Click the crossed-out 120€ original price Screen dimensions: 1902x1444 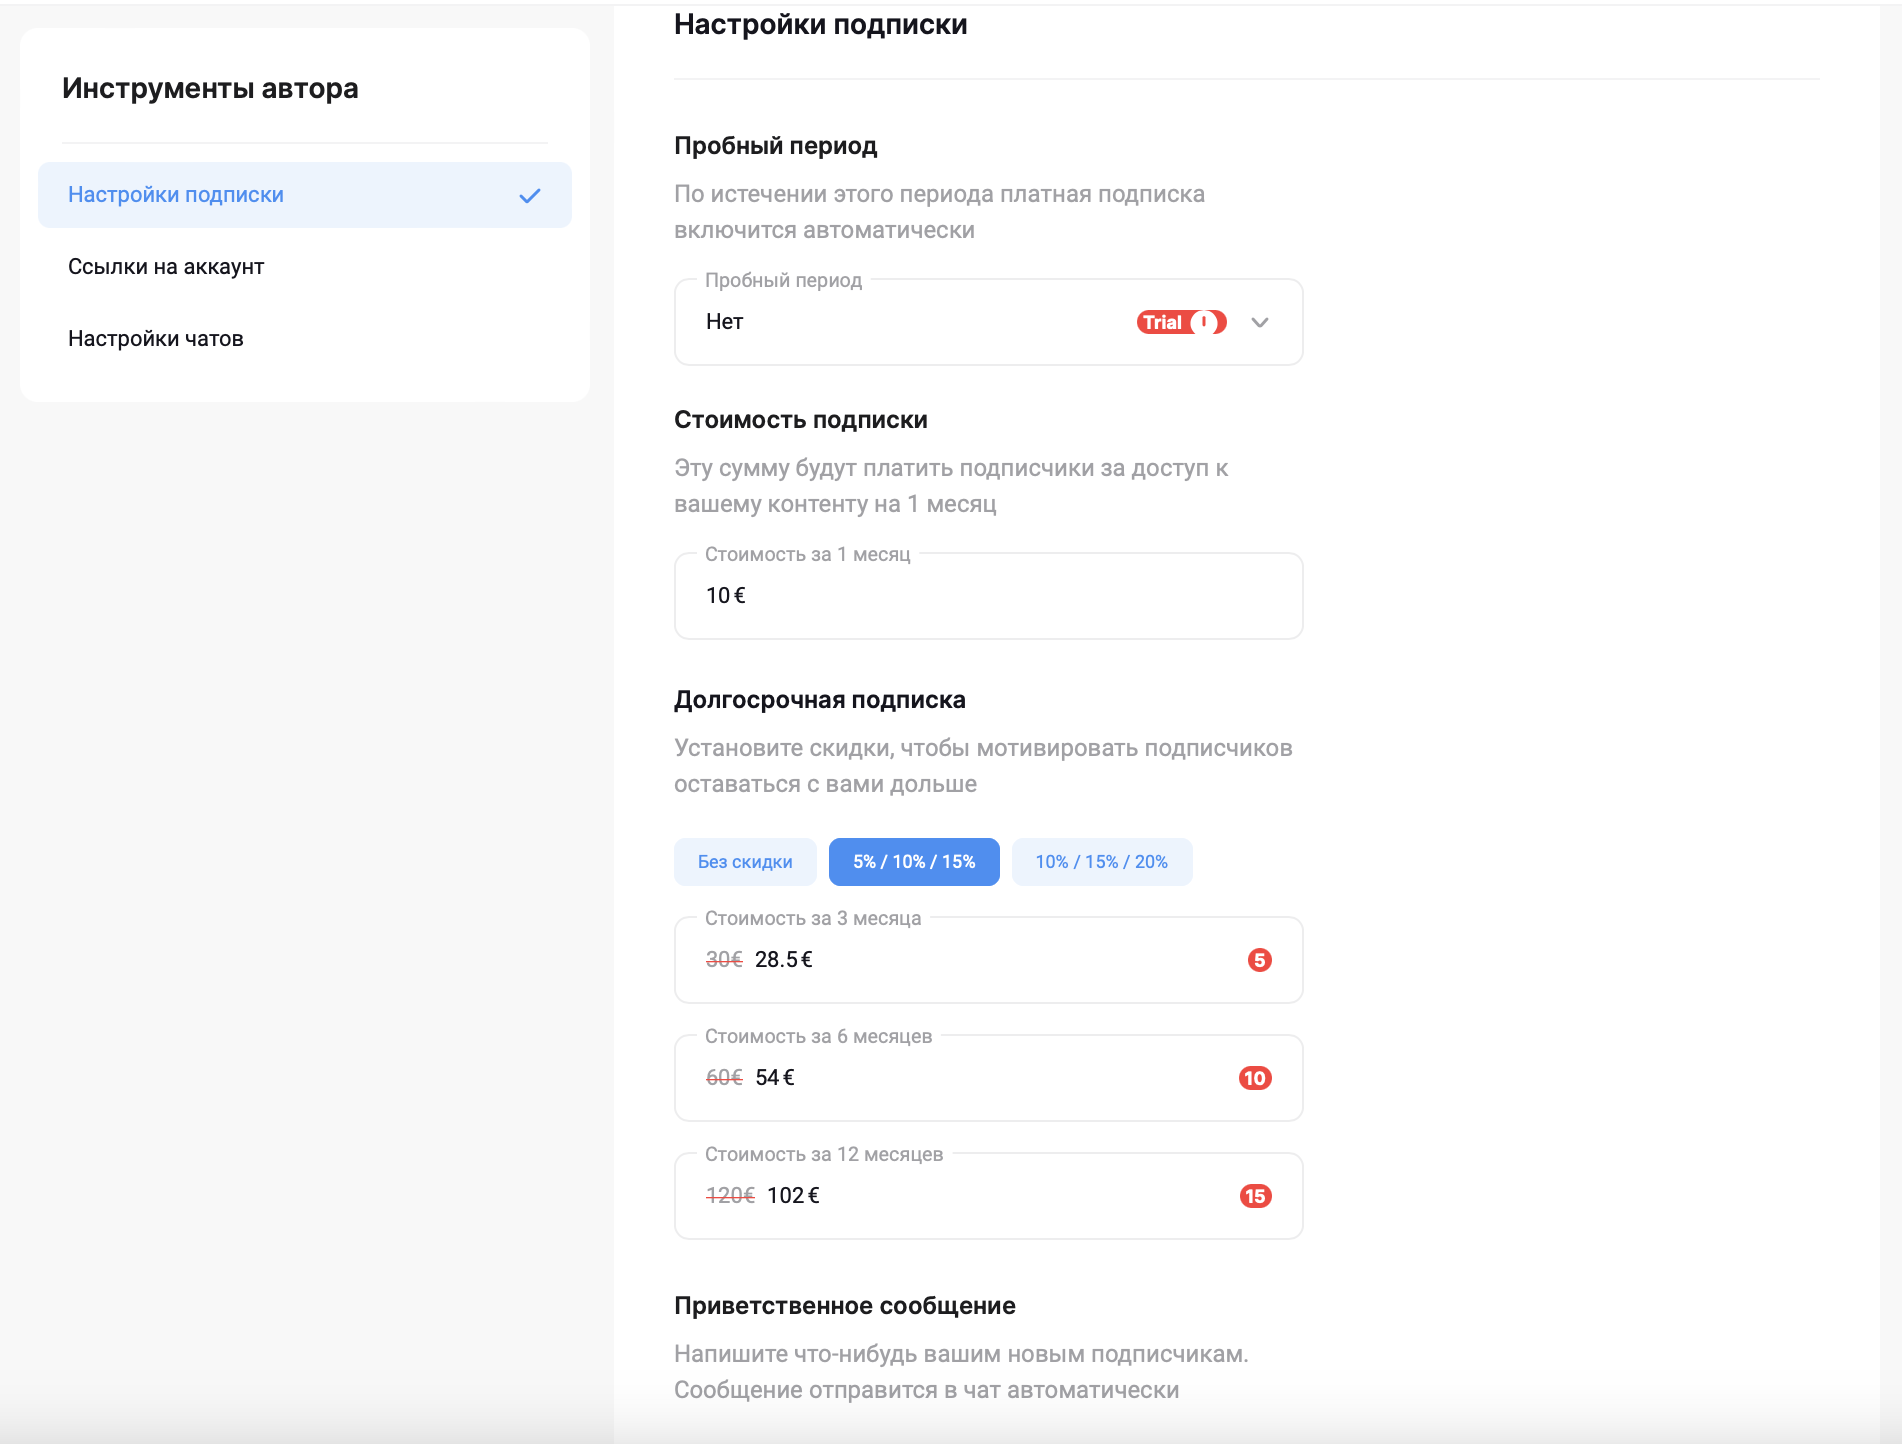730,1196
